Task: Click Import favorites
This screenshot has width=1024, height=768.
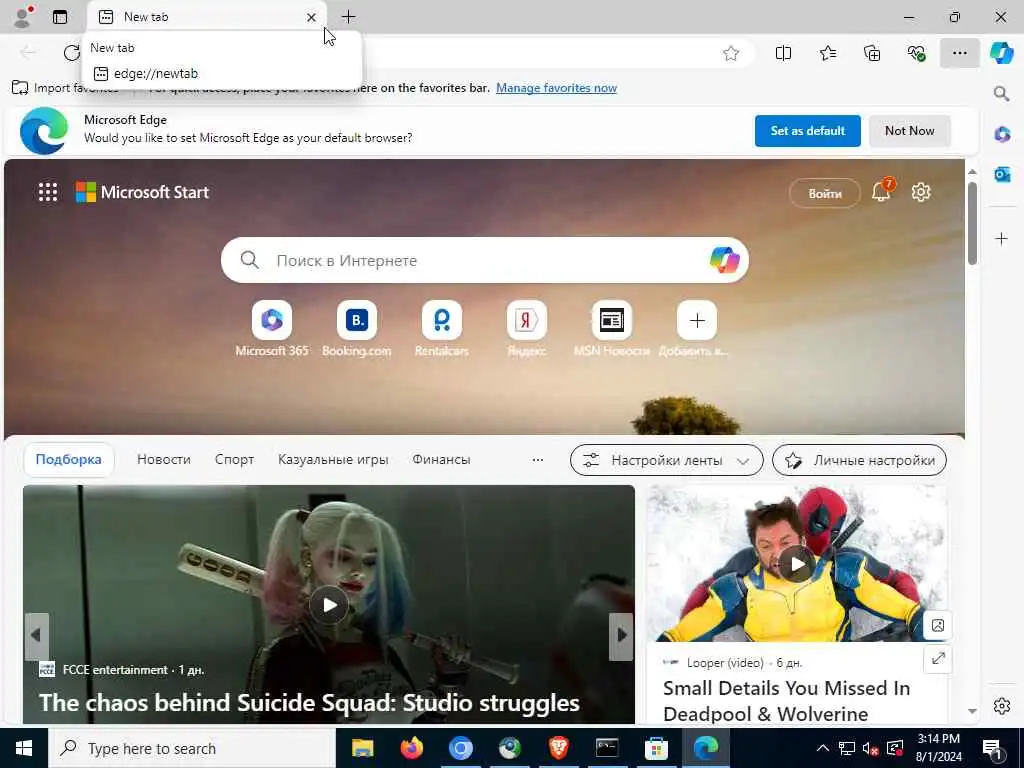Action: 65,88
